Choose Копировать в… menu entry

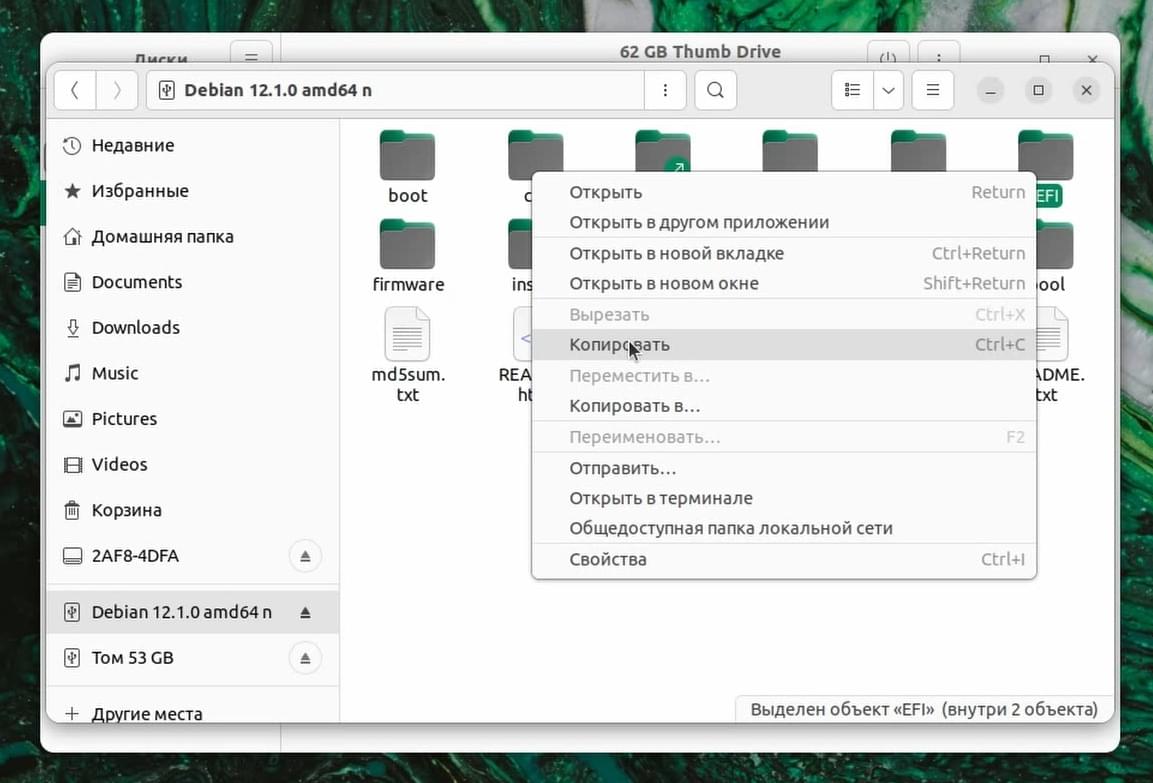[784, 406]
